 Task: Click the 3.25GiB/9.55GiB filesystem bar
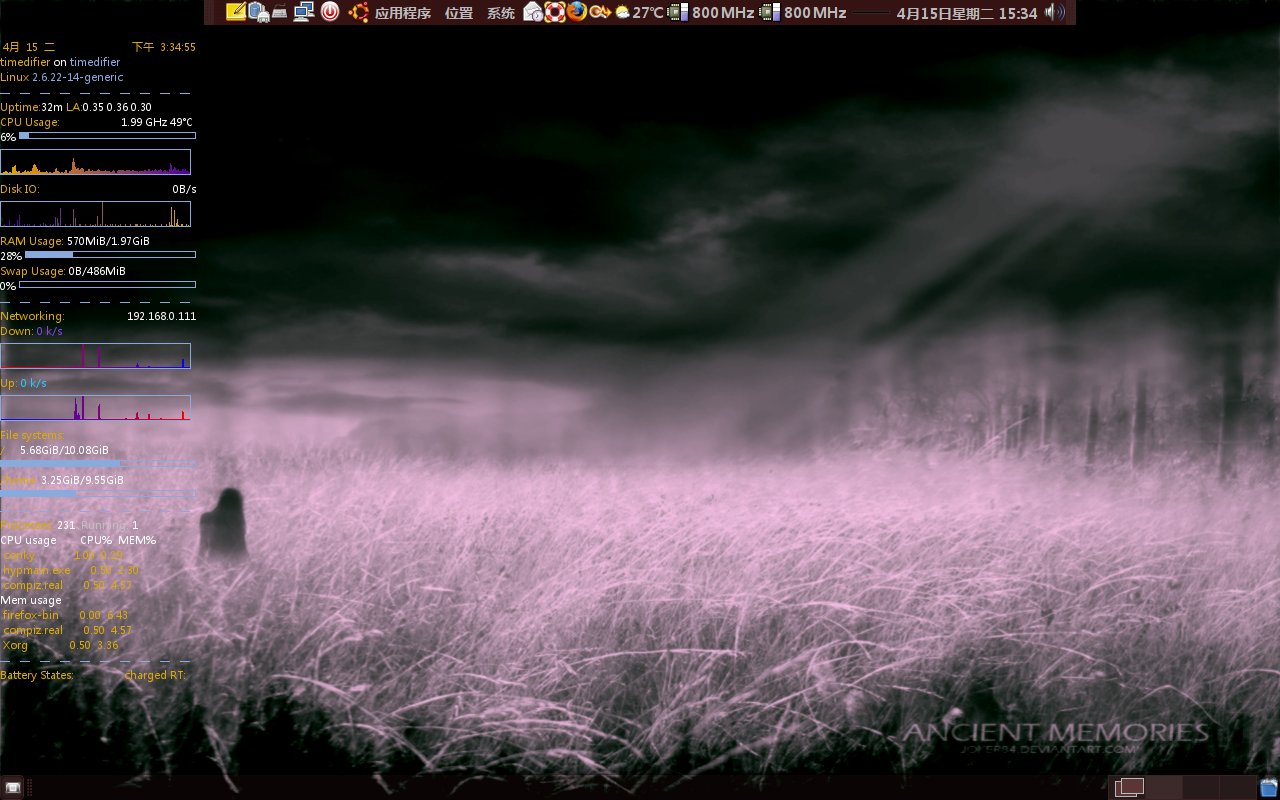[98, 494]
